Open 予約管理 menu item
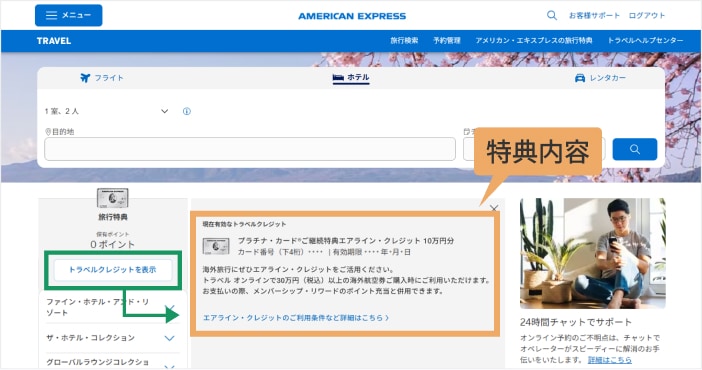Screen dimensions: 702x370 point(446,41)
